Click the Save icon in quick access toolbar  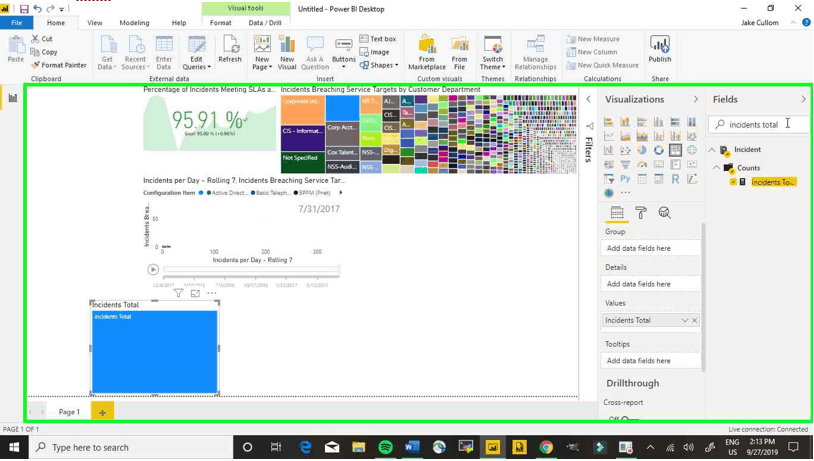pyautogui.click(x=24, y=9)
